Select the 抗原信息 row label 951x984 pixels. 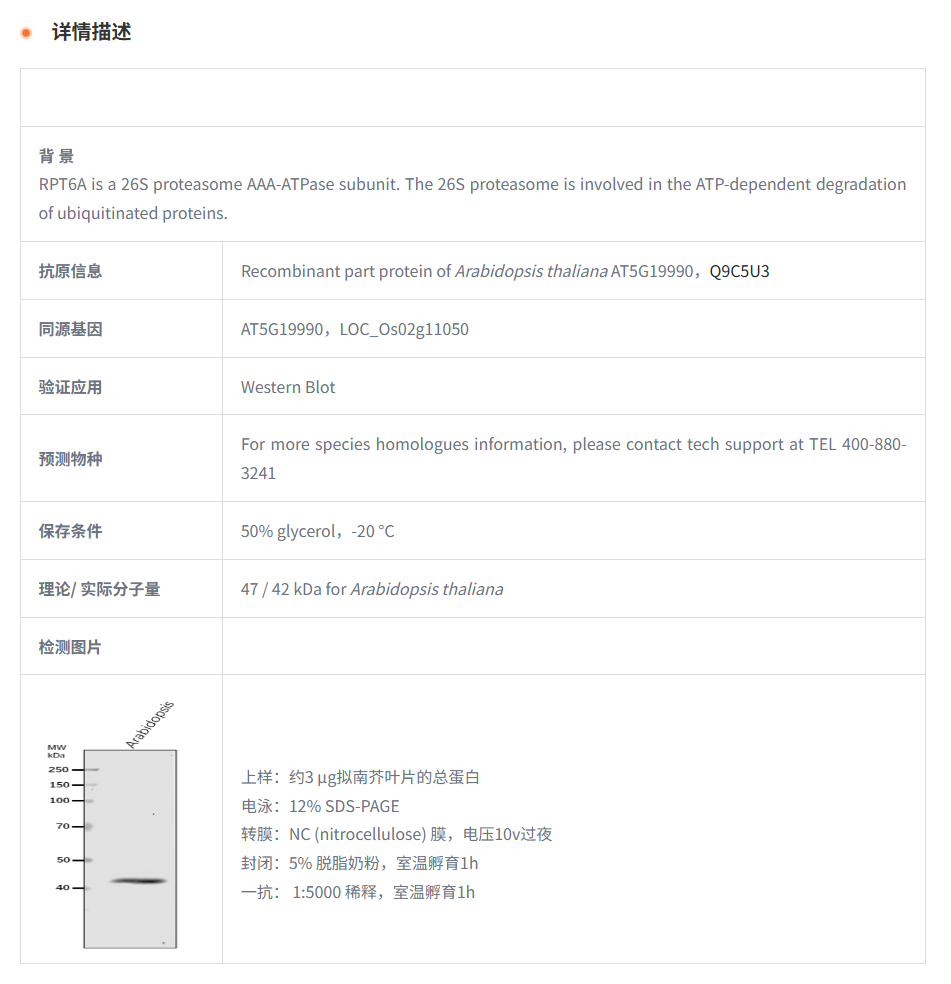pyautogui.click(x=70, y=271)
